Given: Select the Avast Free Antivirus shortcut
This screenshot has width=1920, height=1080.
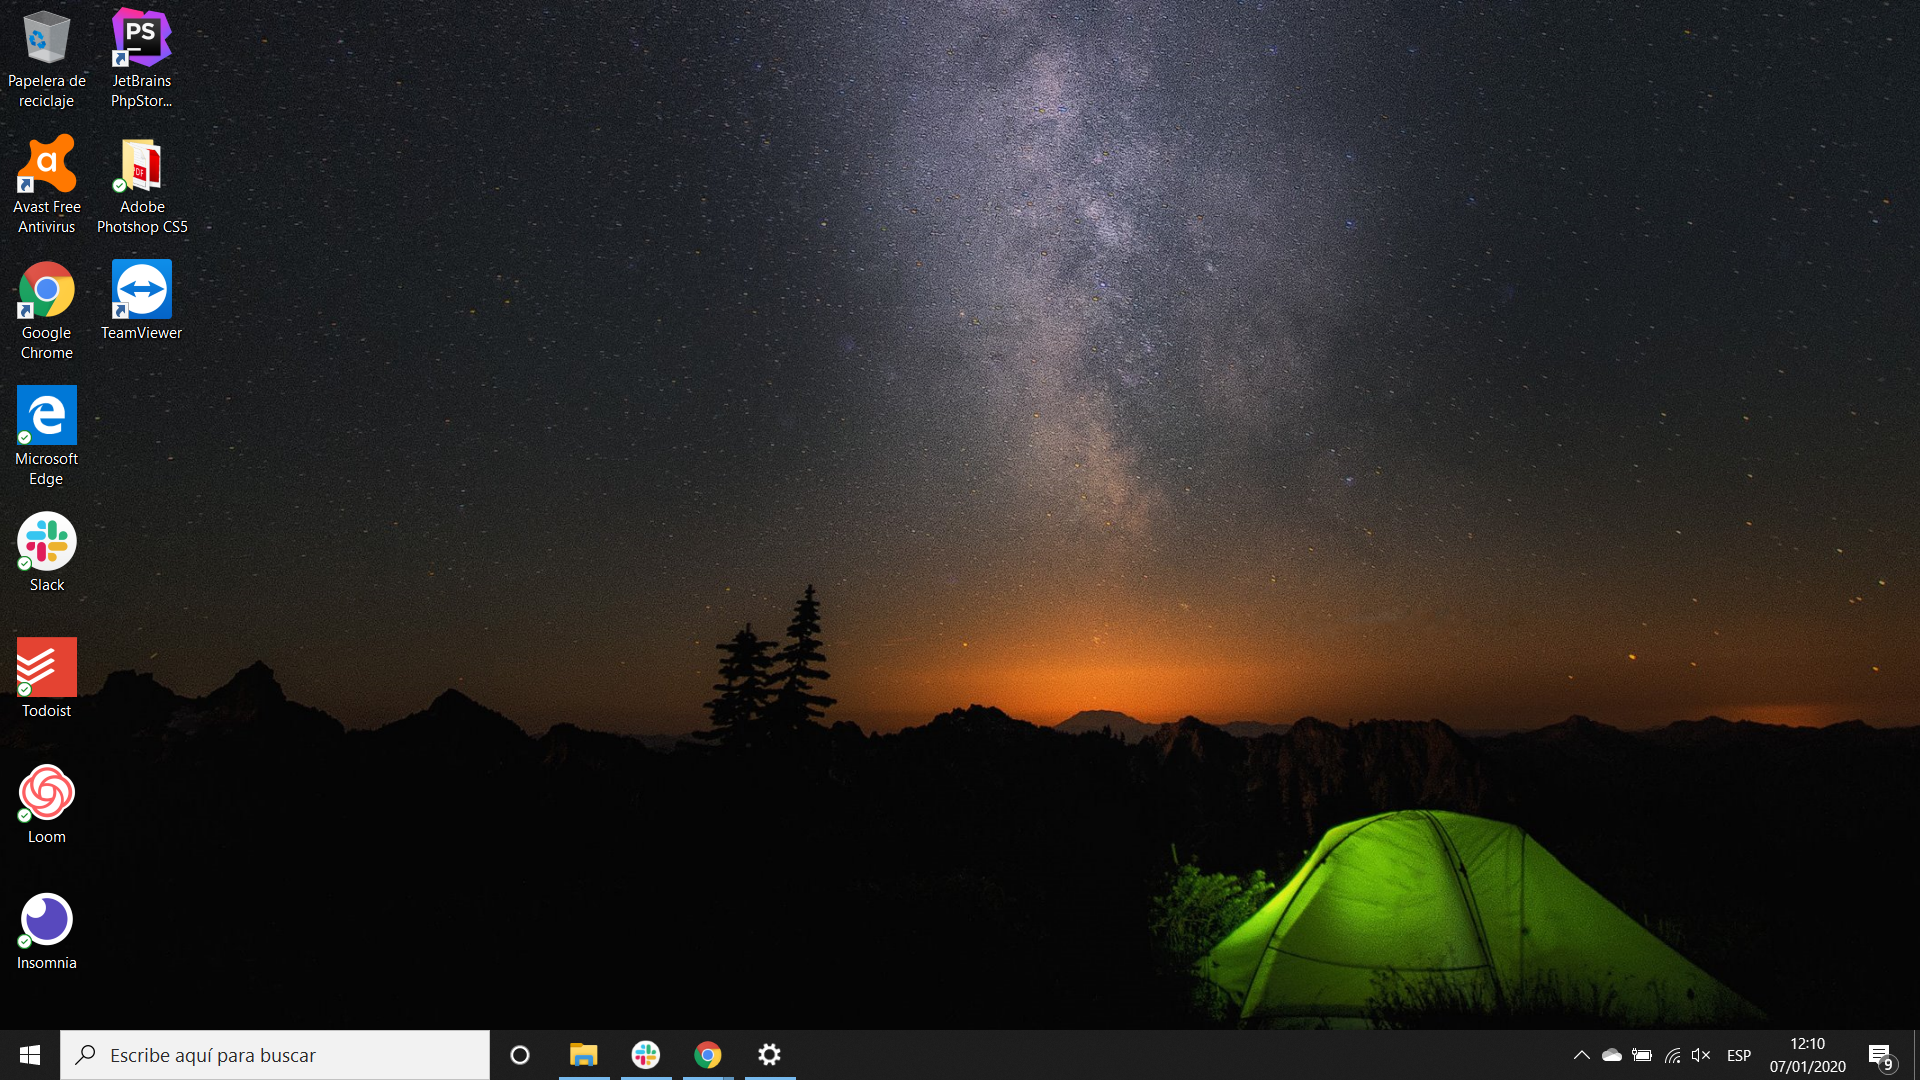Looking at the screenshot, I should [46, 186].
